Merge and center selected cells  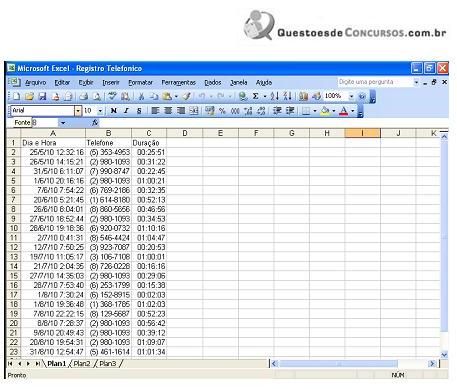pyautogui.click(x=194, y=111)
